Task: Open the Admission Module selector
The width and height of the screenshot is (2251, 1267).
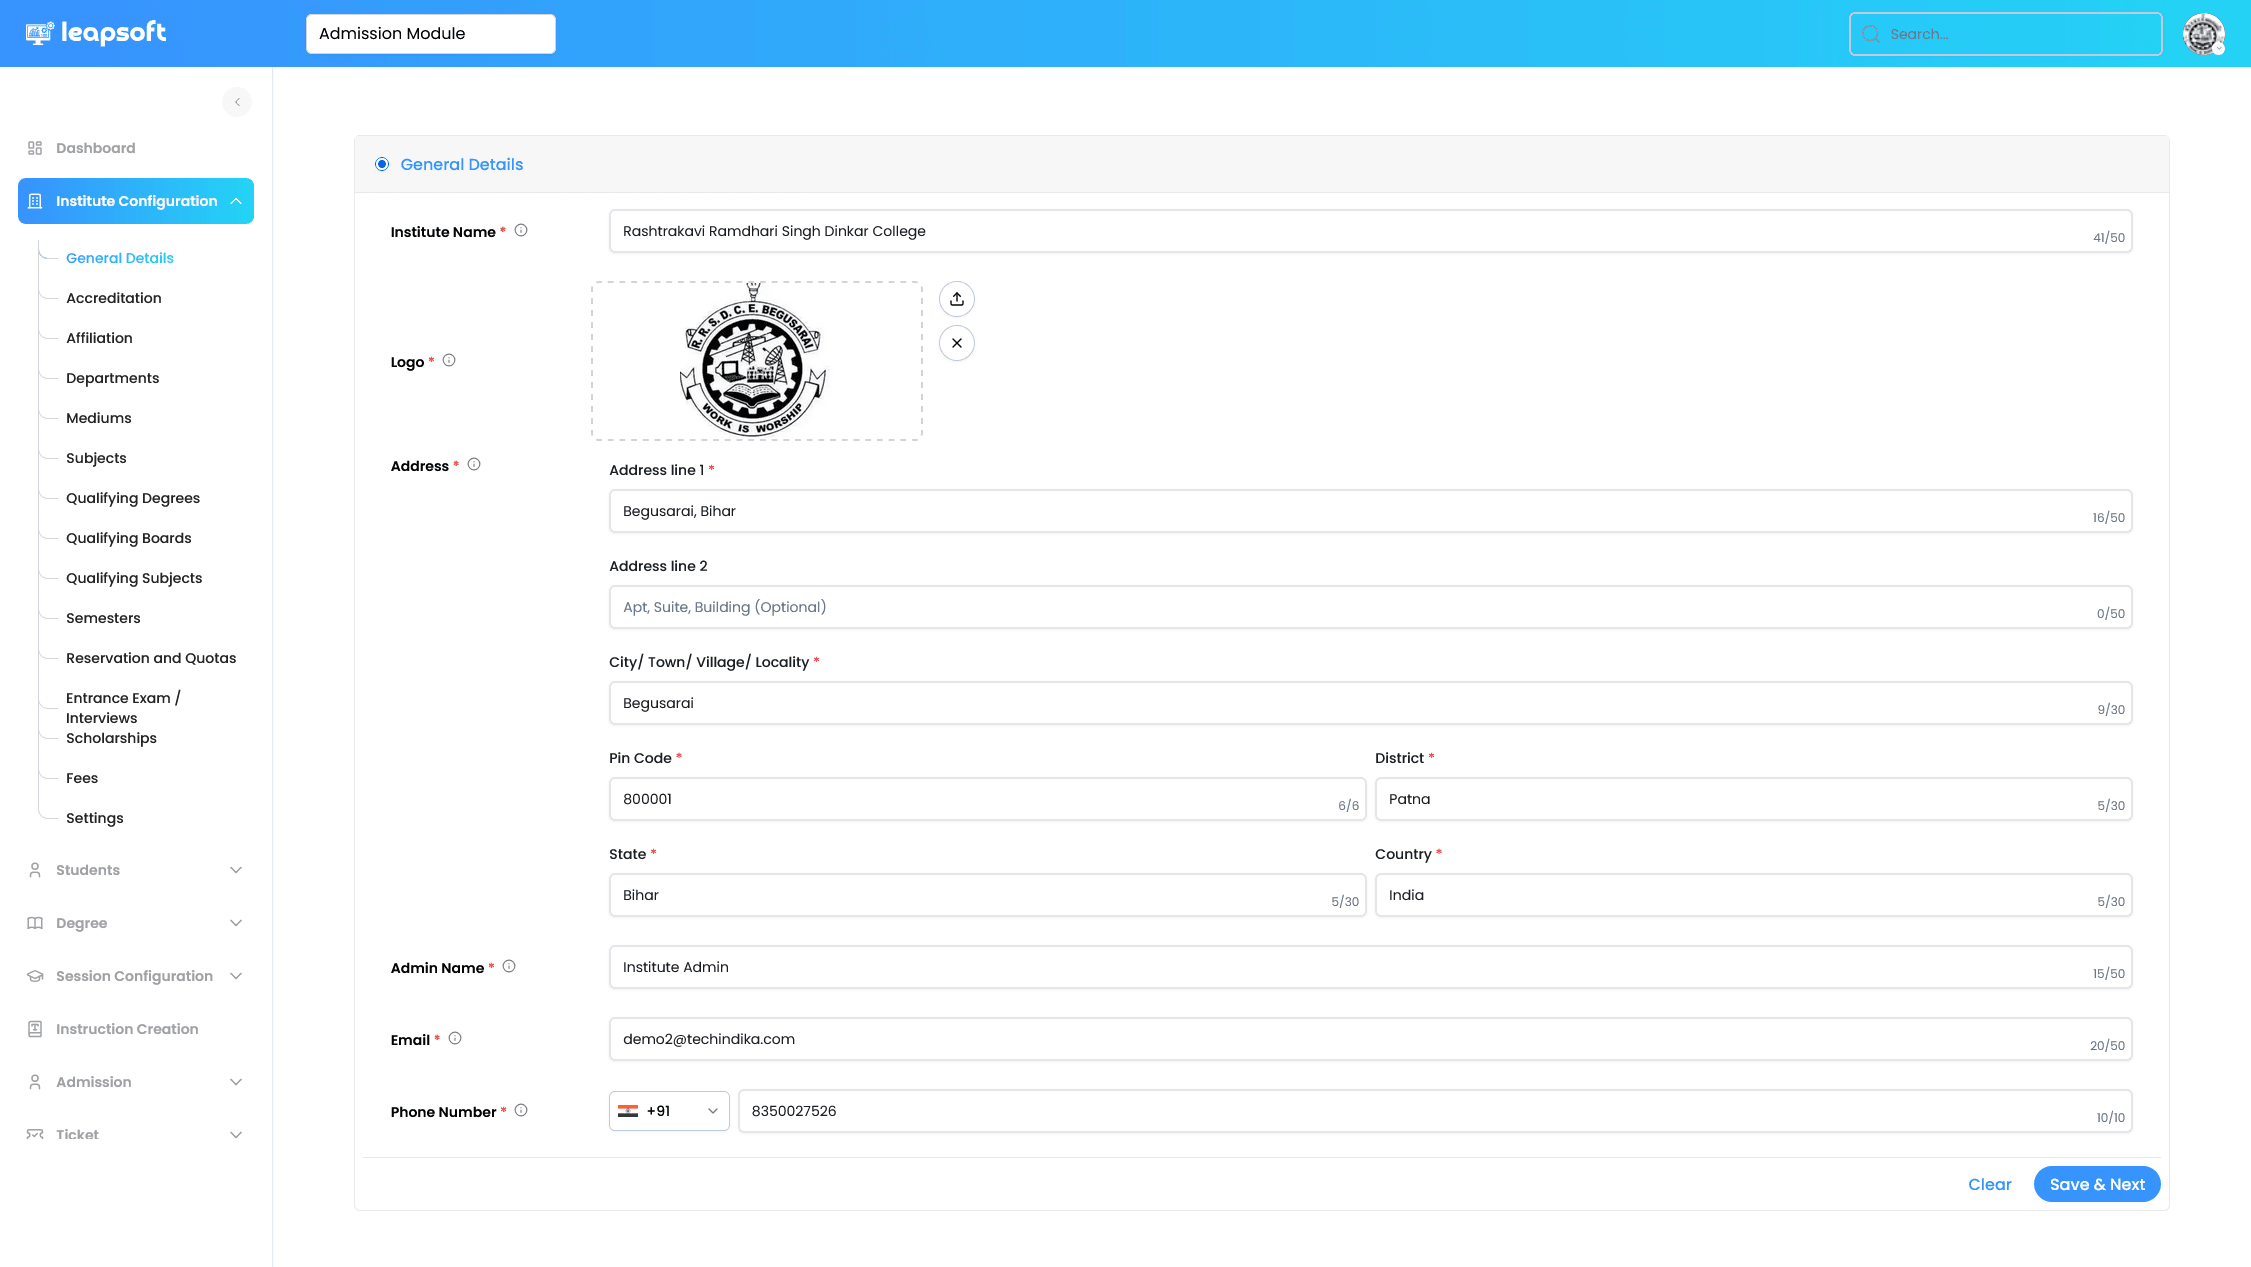Action: (431, 34)
